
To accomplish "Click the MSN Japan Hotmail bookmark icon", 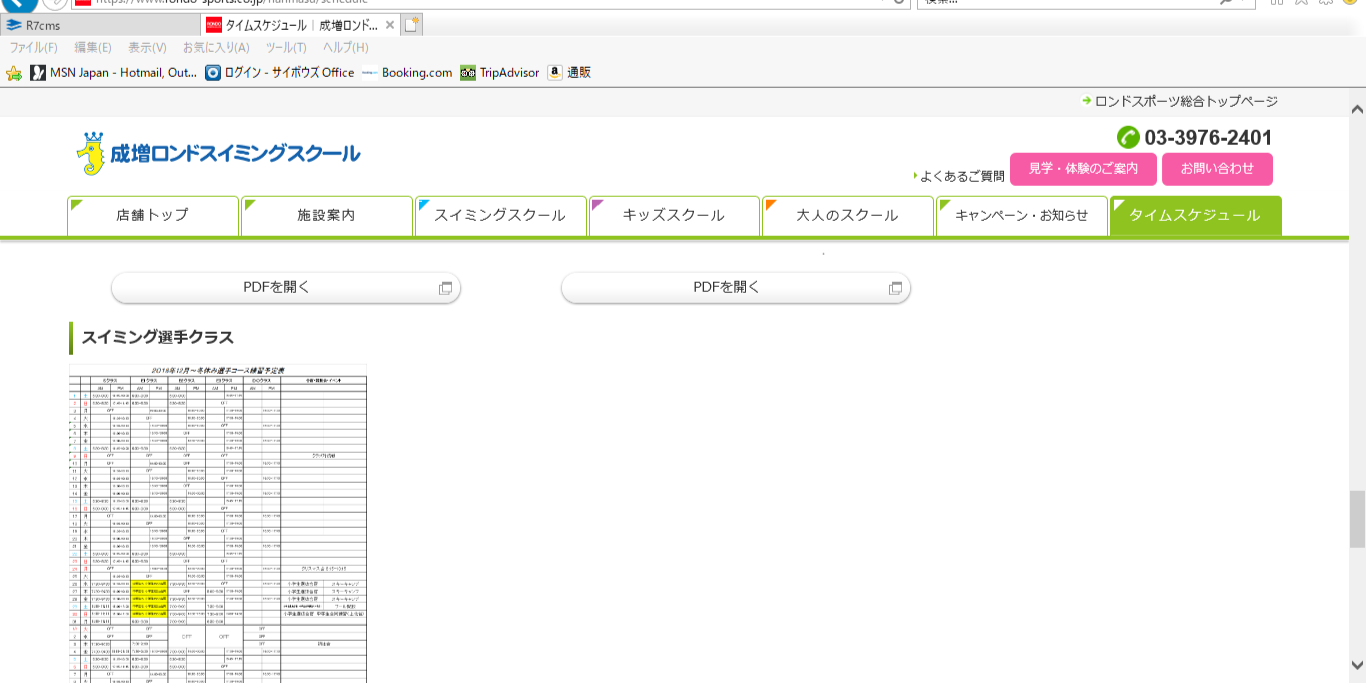I will (x=38, y=73).
